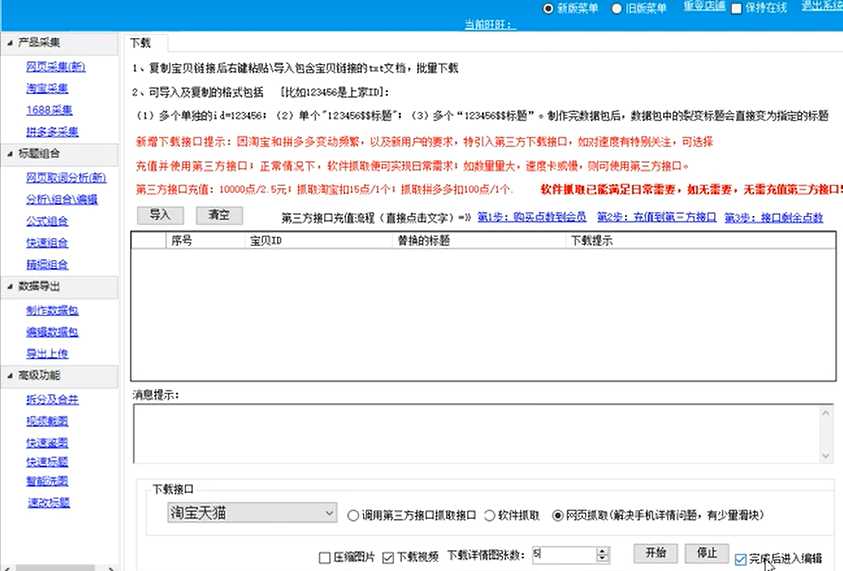Viewport: 843px width, 571px height.
Task: Choose the 软件抓取 radio option
Action: (490, 515)
